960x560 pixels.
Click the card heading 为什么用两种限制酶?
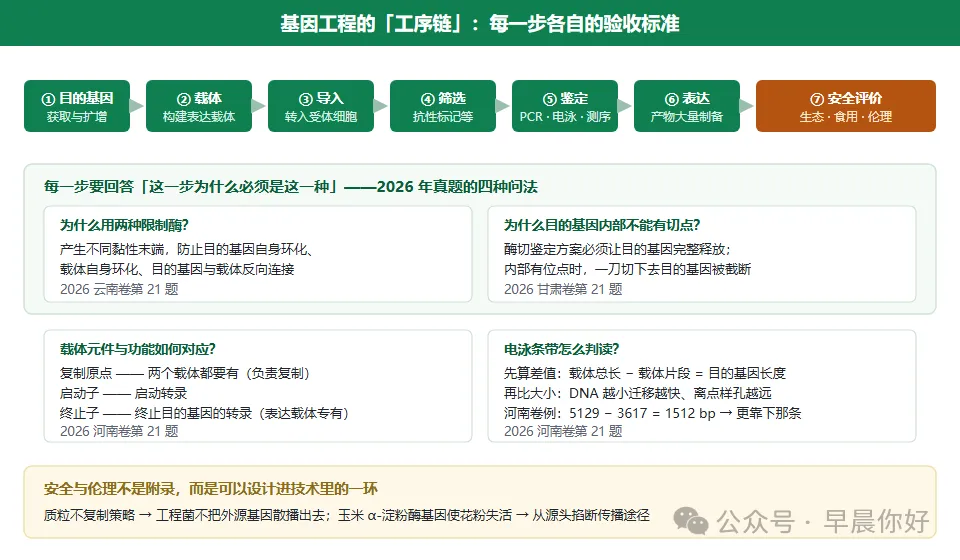124,225
